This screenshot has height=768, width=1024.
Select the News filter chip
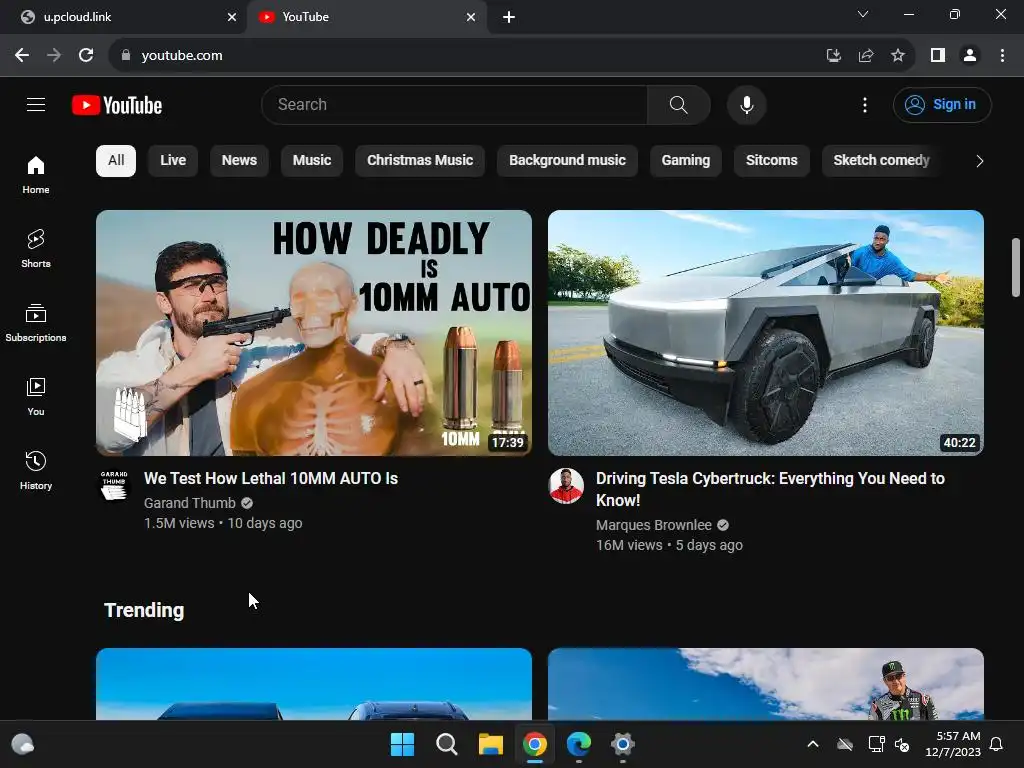click(x=239, y=161)
